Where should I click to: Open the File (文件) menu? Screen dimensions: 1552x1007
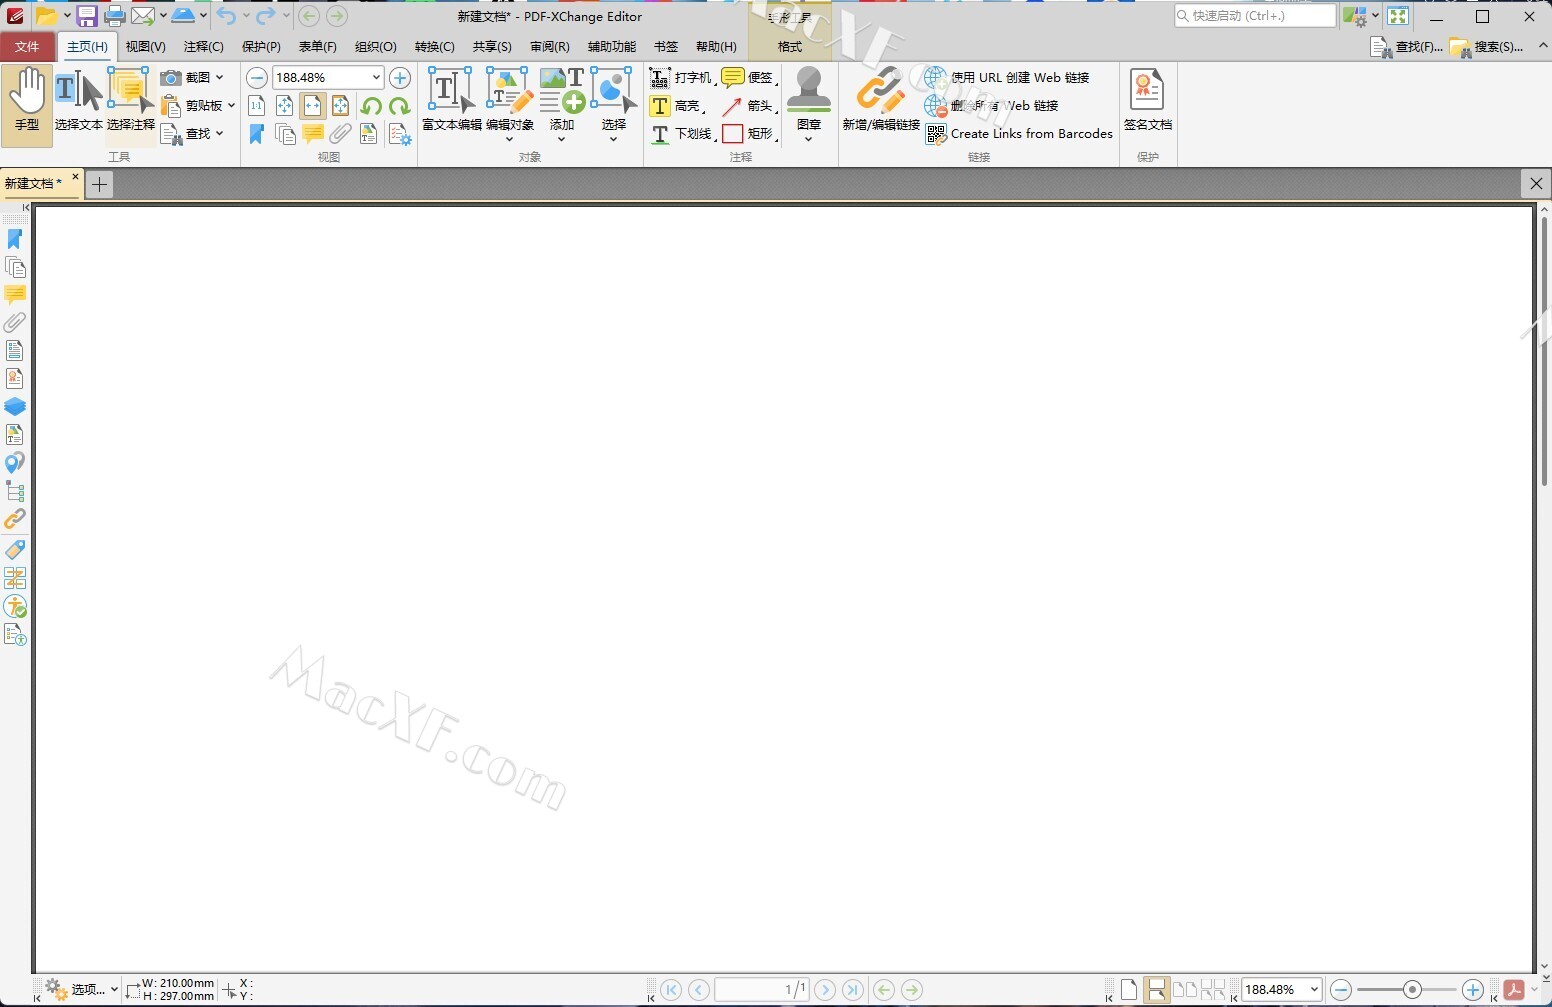point(27,46)
